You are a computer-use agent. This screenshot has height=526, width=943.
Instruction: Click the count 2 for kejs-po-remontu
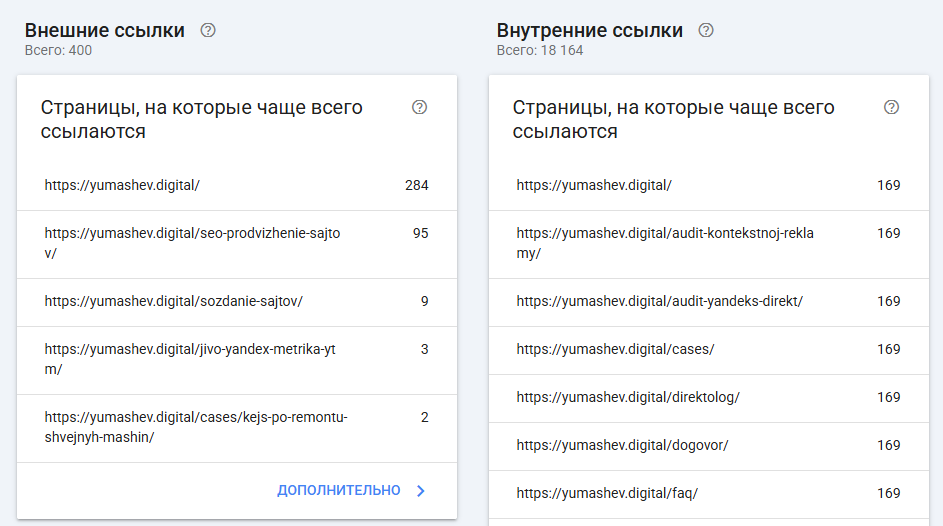[425, 417]
